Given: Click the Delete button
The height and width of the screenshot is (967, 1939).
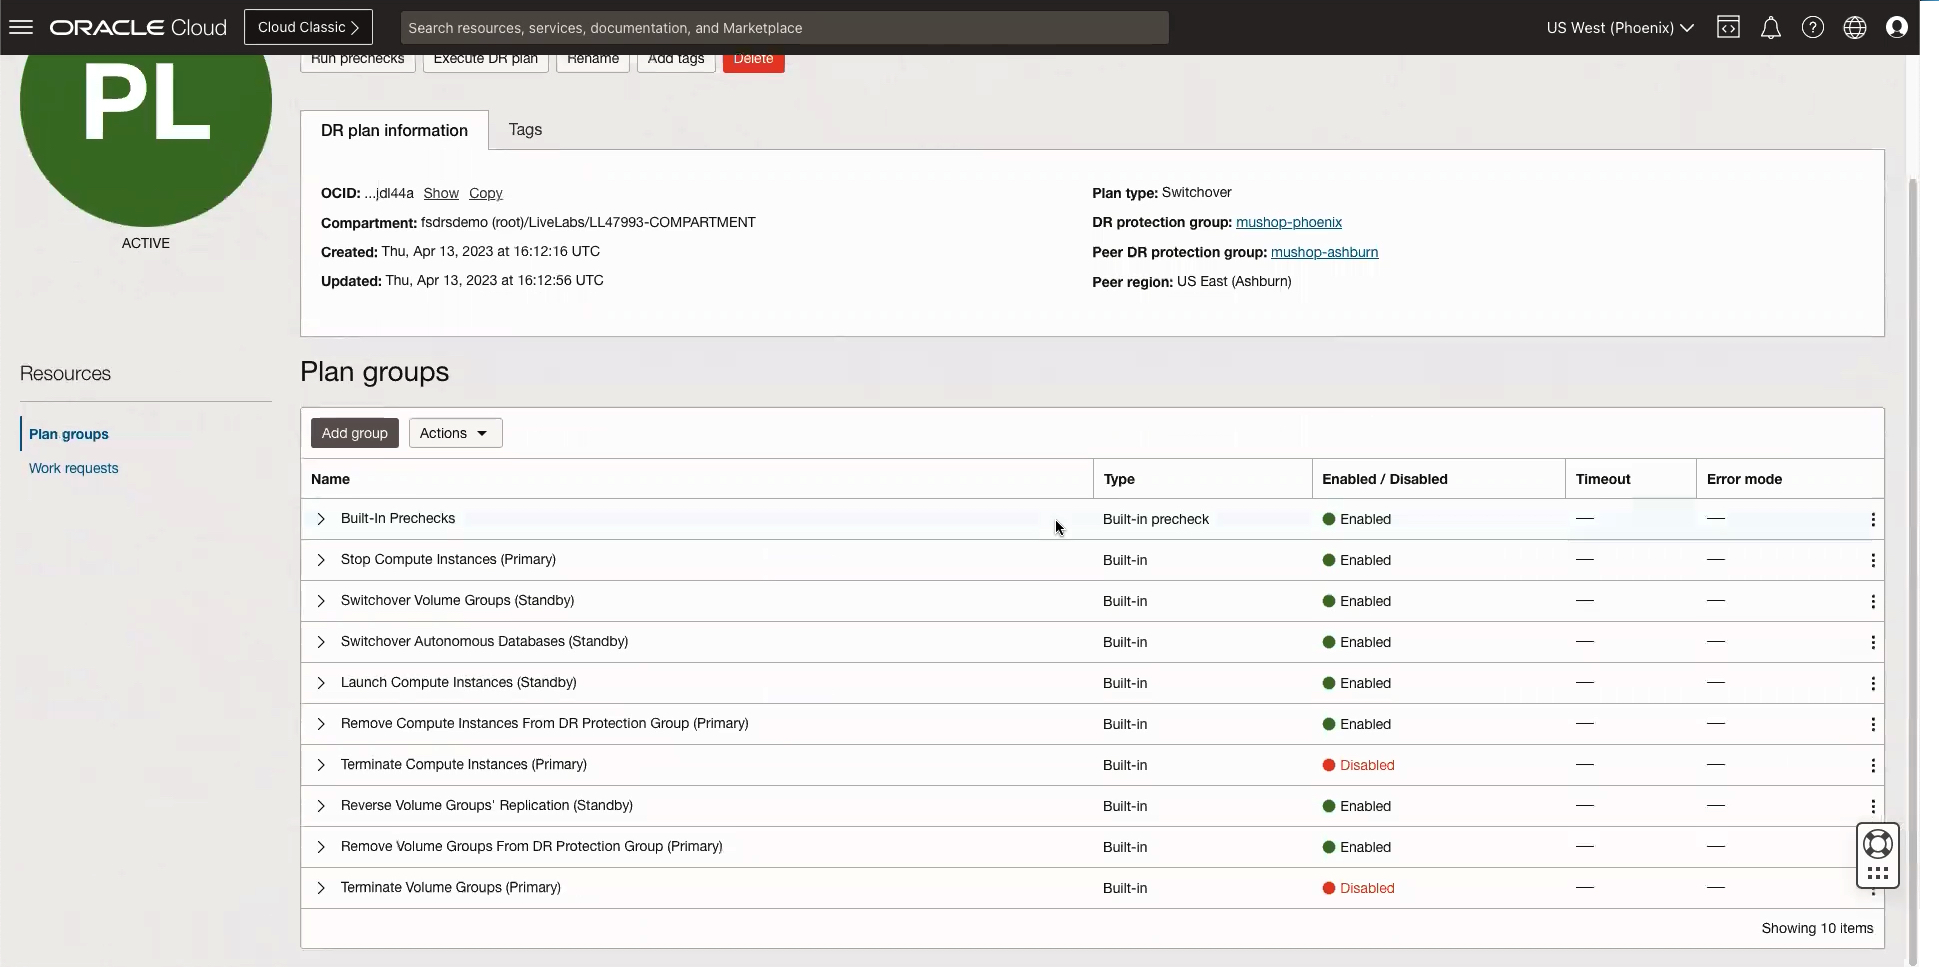Looking at the screenshot, I should [x=752, y=59].
